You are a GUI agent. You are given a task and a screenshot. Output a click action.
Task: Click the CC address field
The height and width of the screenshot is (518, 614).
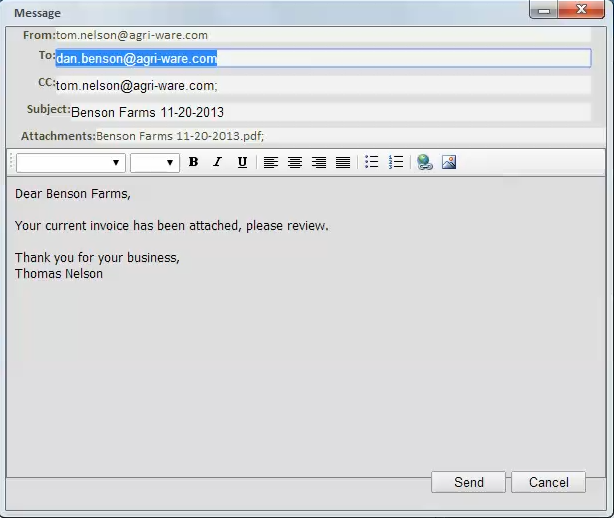[x=323, y=85]
